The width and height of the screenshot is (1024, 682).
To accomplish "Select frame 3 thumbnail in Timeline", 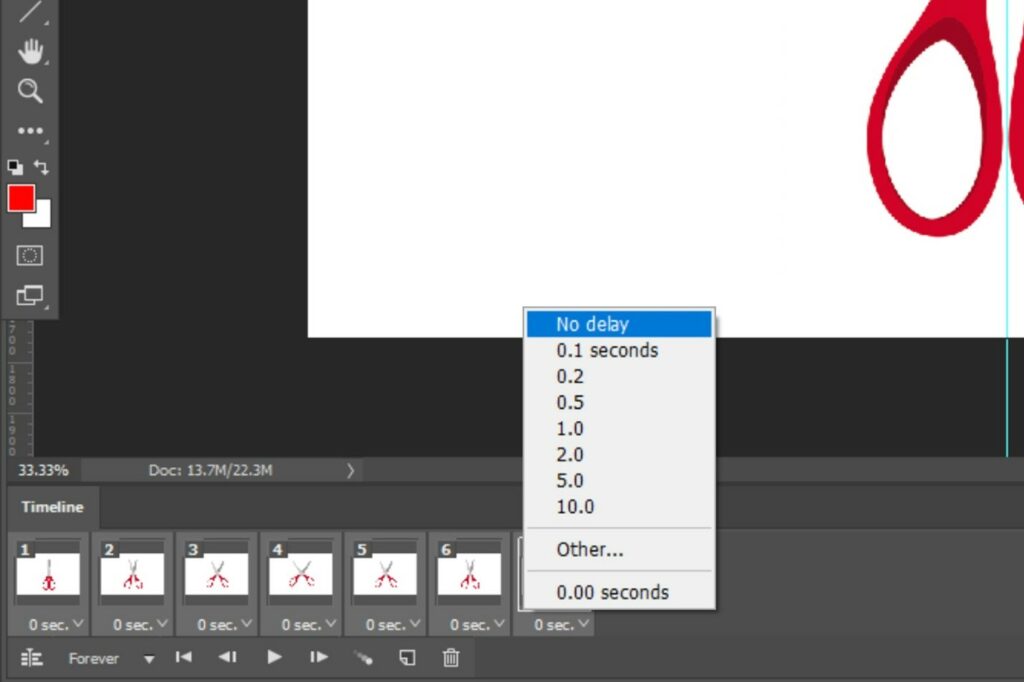I will click(217, 573).
